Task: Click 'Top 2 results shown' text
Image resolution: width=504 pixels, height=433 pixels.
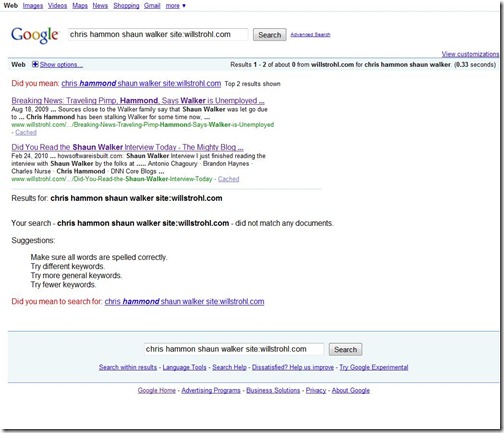Action: [252, 84]
